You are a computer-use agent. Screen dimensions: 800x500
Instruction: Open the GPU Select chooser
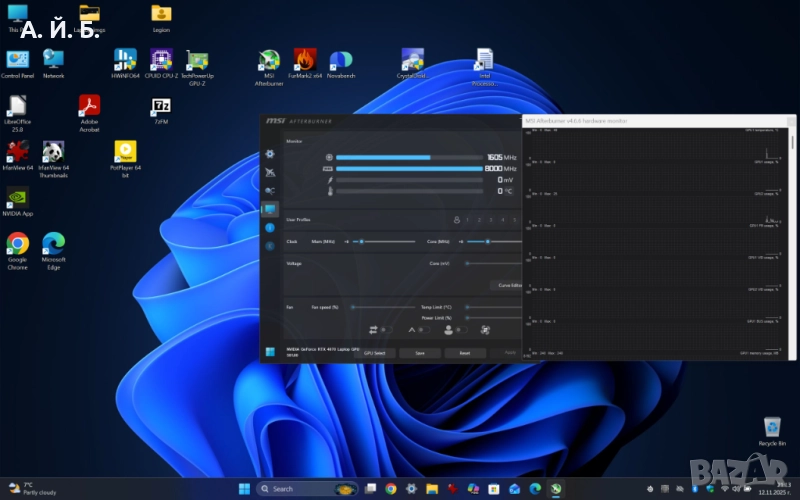pyautogui.click(x=374, y=353)
